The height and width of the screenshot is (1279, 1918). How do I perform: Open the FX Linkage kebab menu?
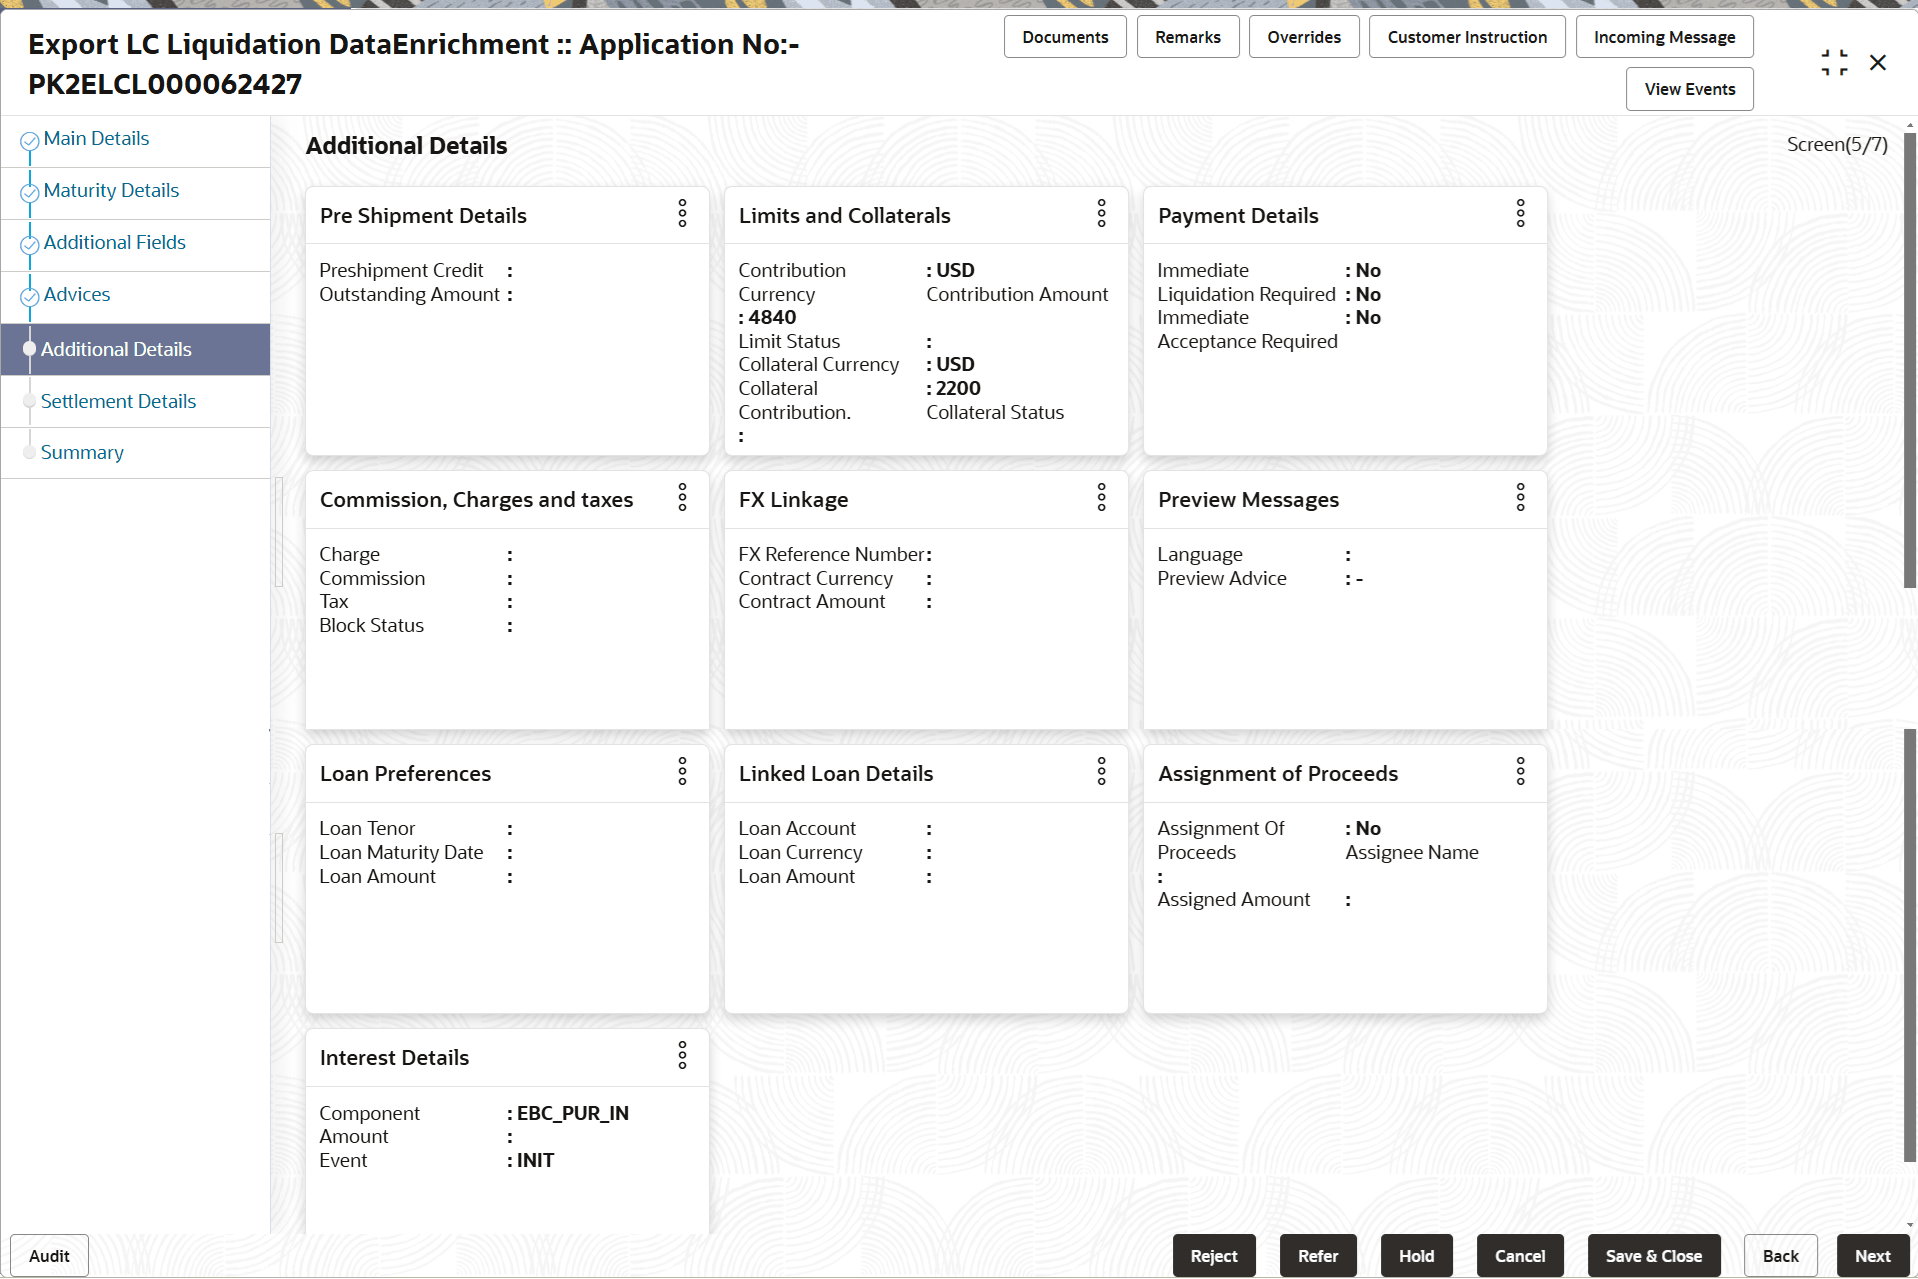[1101, 498]
